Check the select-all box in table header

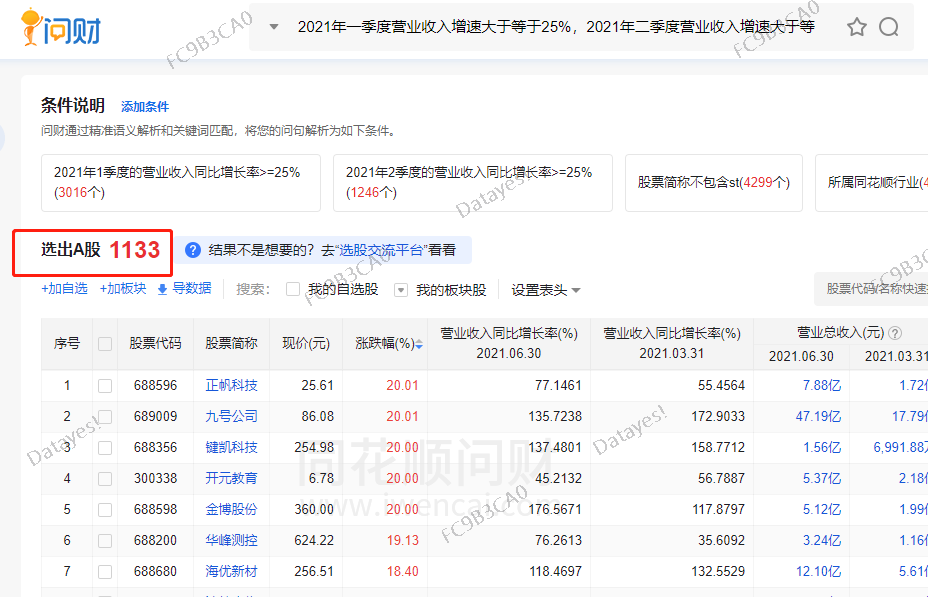click(x=105, y=344)
